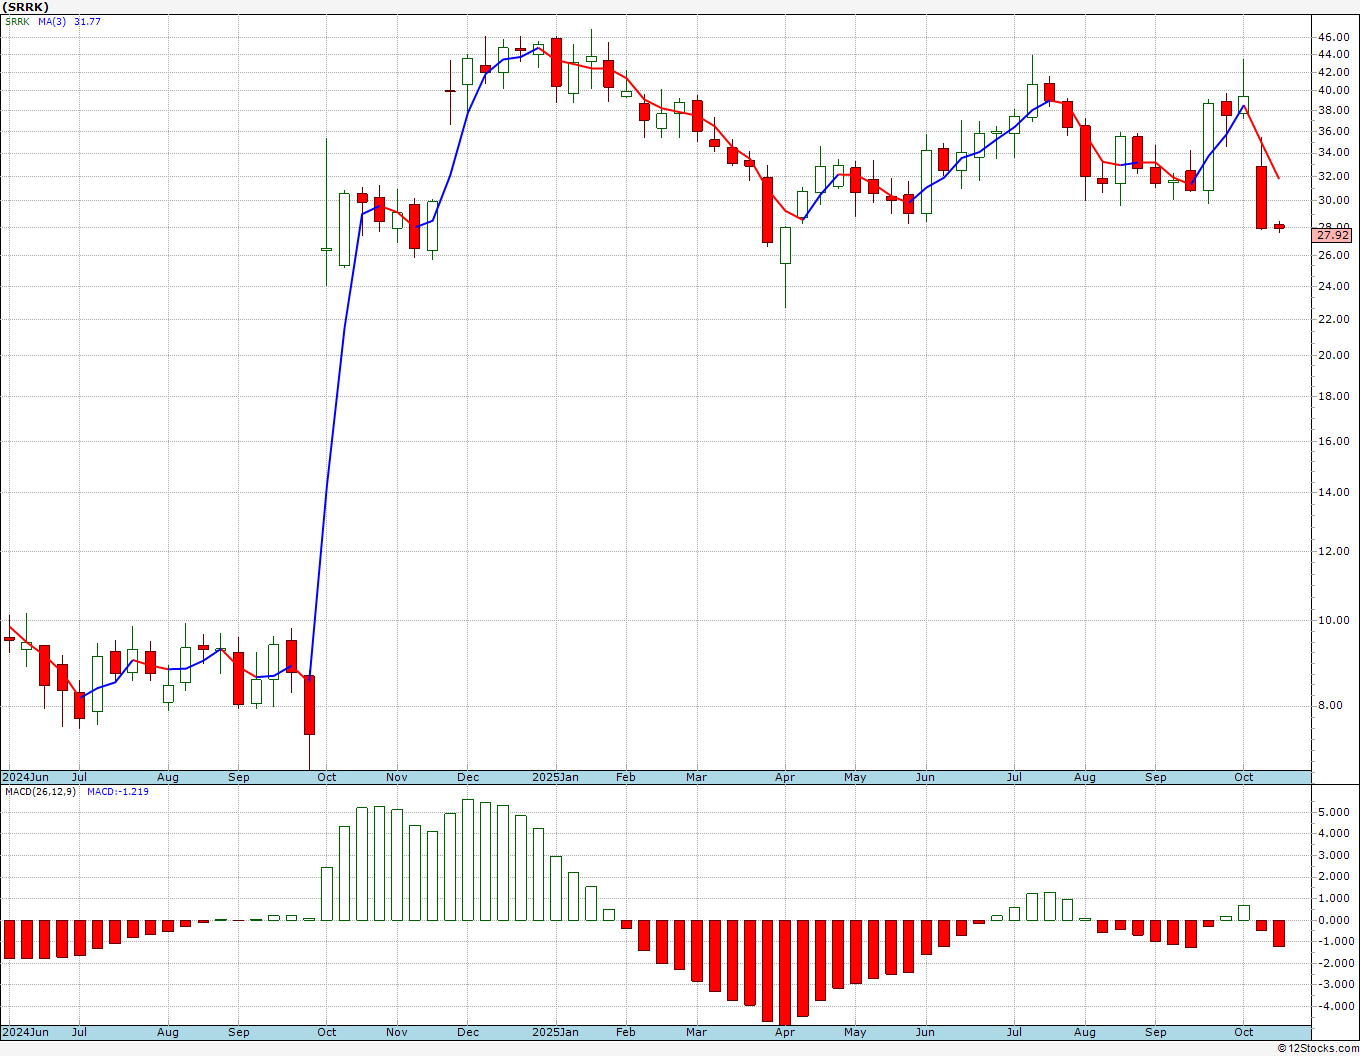
Task: Select the 0.000 MACD axis label
Action: tap(1336, 921)
